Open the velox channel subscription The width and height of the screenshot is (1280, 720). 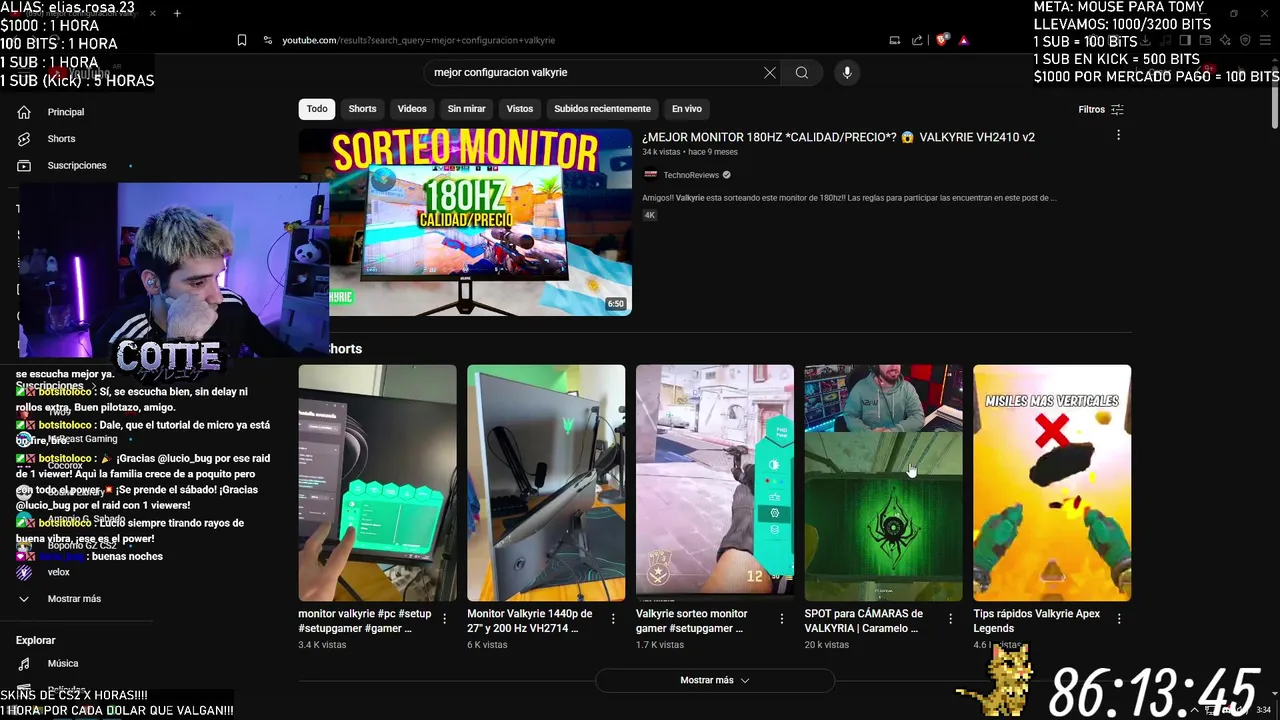click(58, 572)
